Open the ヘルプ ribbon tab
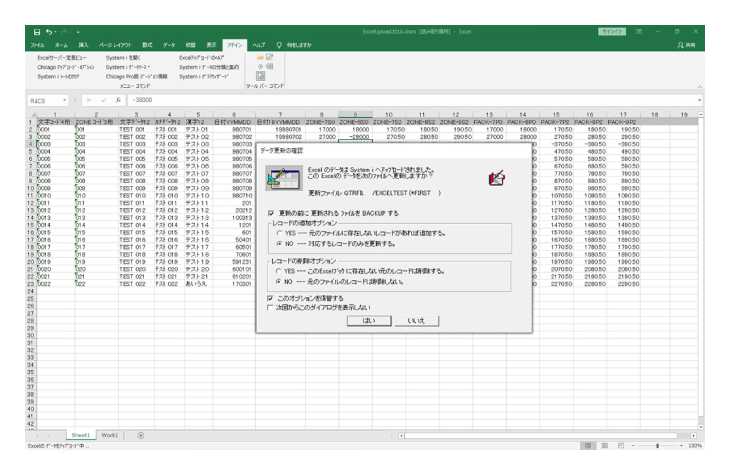The image size is (730, 470). tap(259, 45)
